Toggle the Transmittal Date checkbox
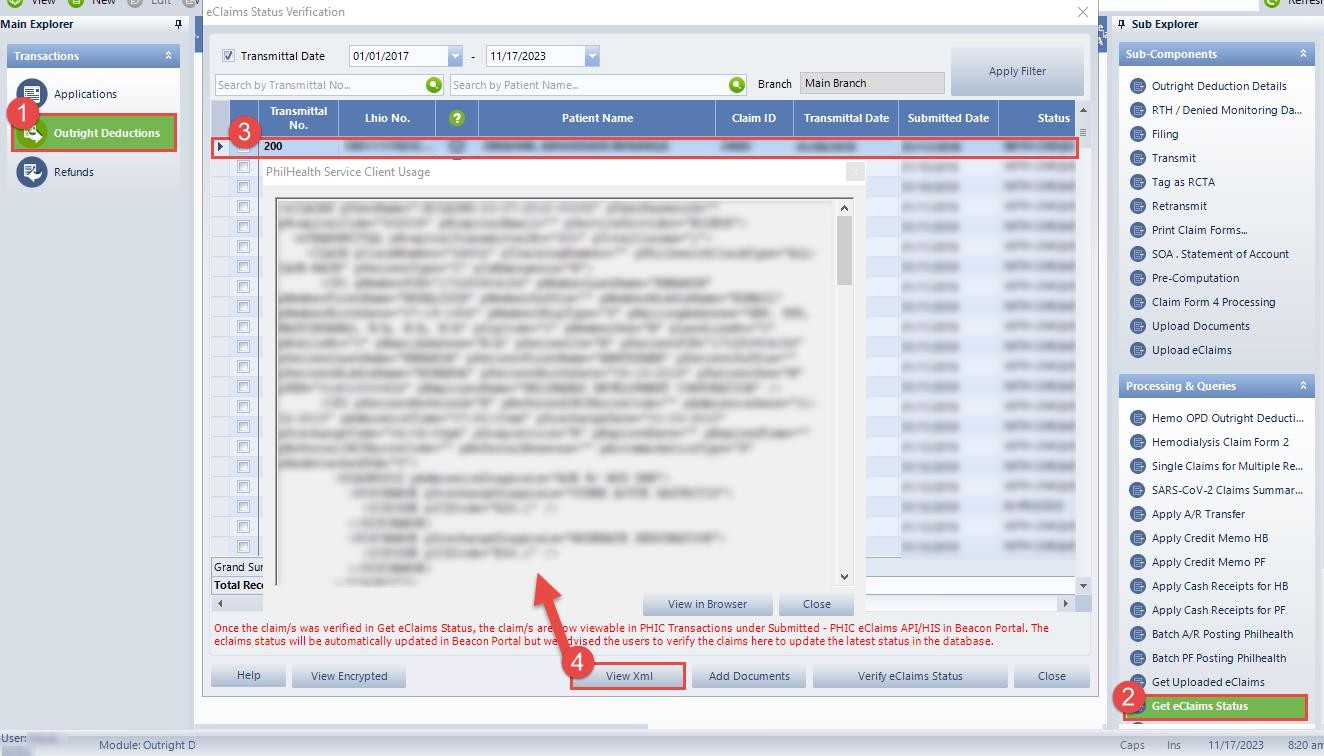 (x=229, y=56)
